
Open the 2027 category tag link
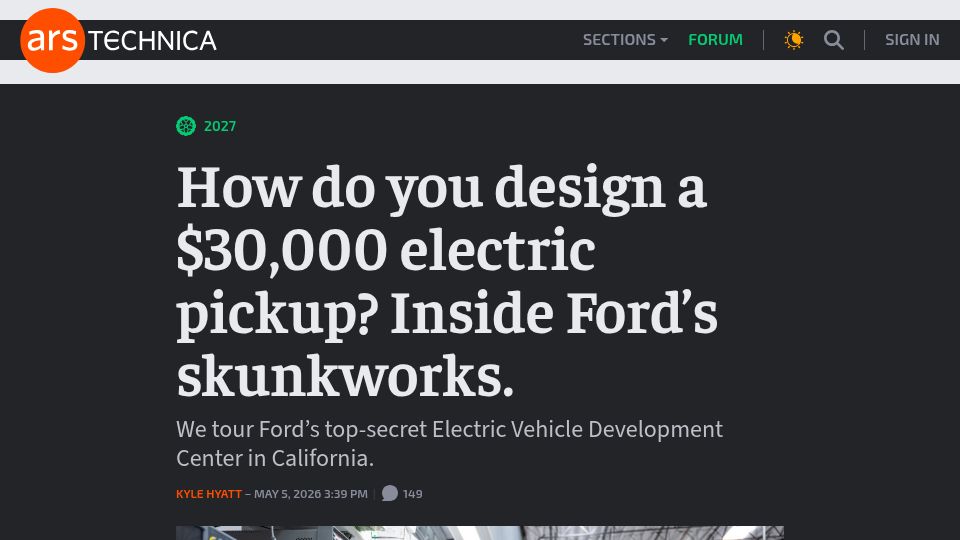coord(220,126)
